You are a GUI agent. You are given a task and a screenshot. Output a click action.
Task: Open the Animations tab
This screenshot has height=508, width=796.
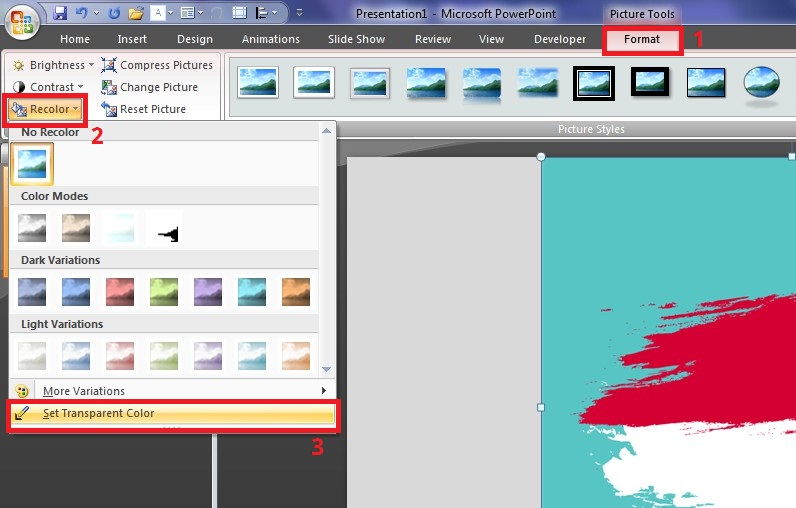270,40
